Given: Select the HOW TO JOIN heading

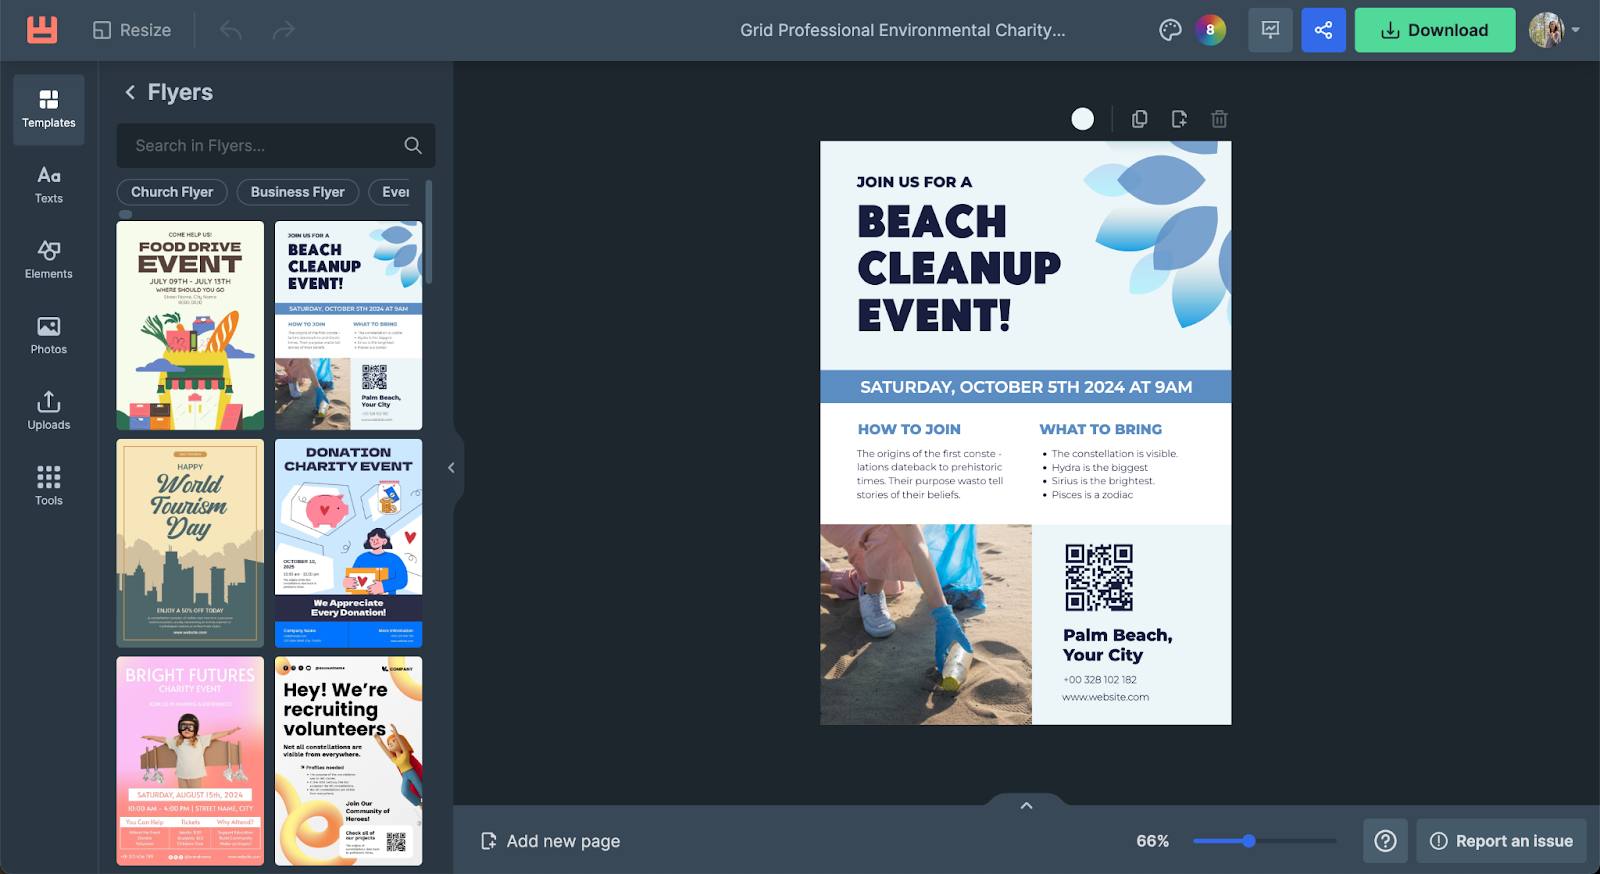Looking at the screenshot, I should point(909,429).
